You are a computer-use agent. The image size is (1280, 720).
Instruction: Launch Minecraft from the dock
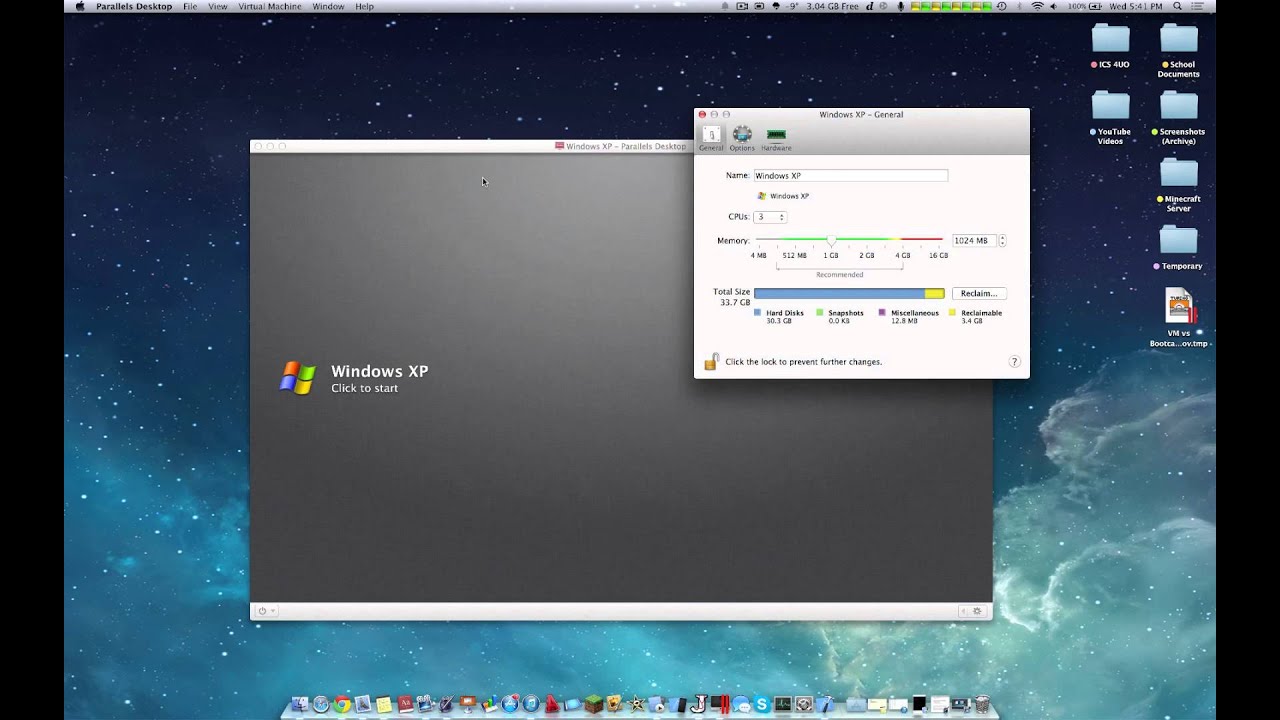point(594,704)
